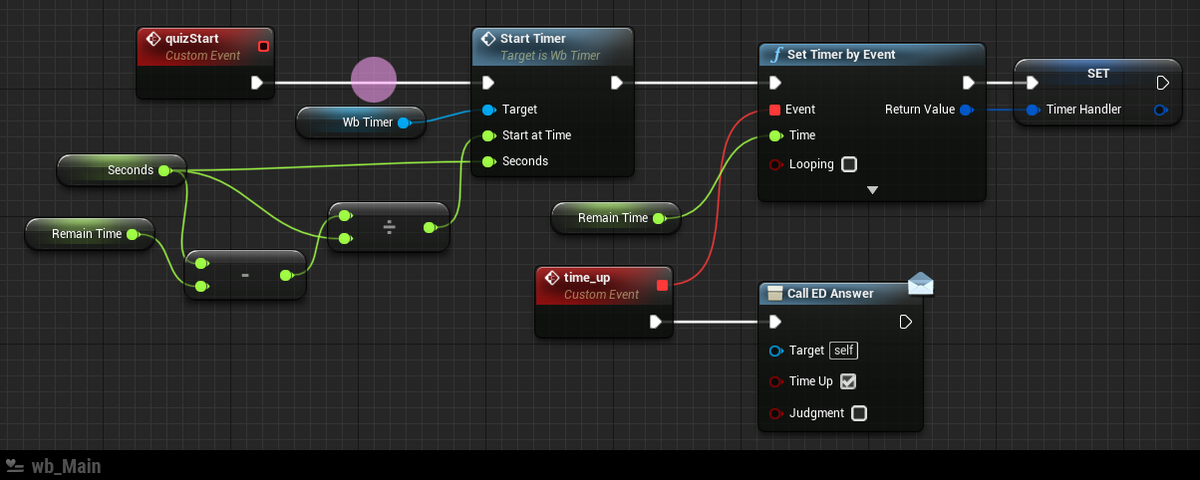
Task: Click the Start at Time input pin
Action: (x=488, y=135)
